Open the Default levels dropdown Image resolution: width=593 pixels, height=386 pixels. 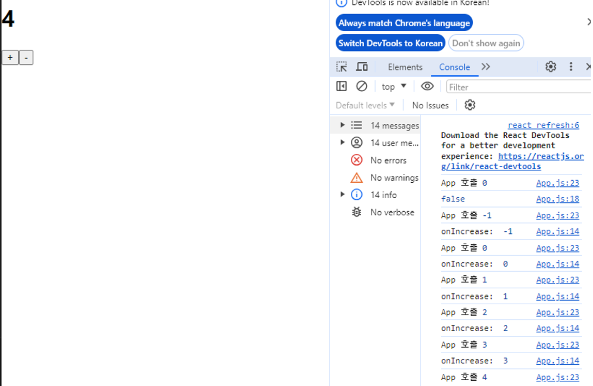click(x=365, y=105)
